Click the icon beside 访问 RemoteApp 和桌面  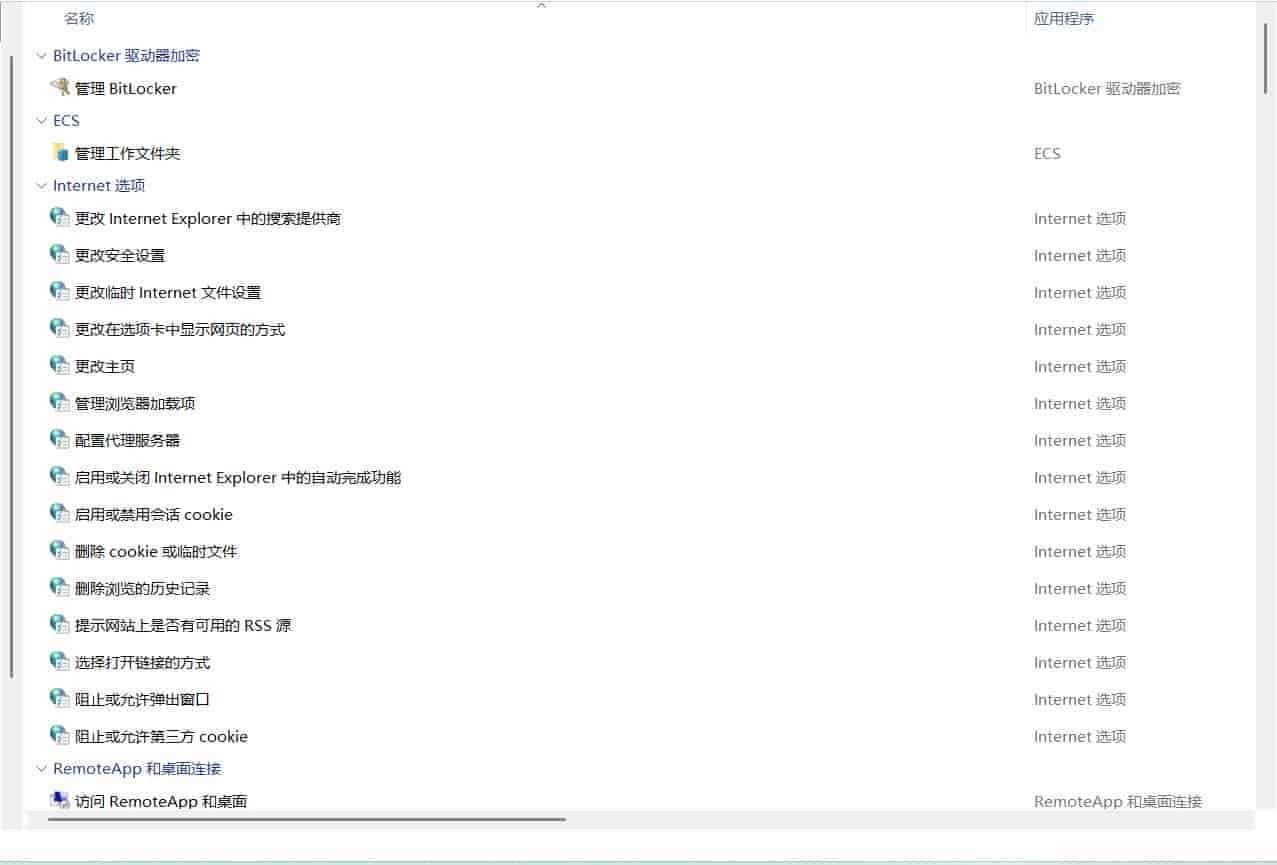coord(59,800)
